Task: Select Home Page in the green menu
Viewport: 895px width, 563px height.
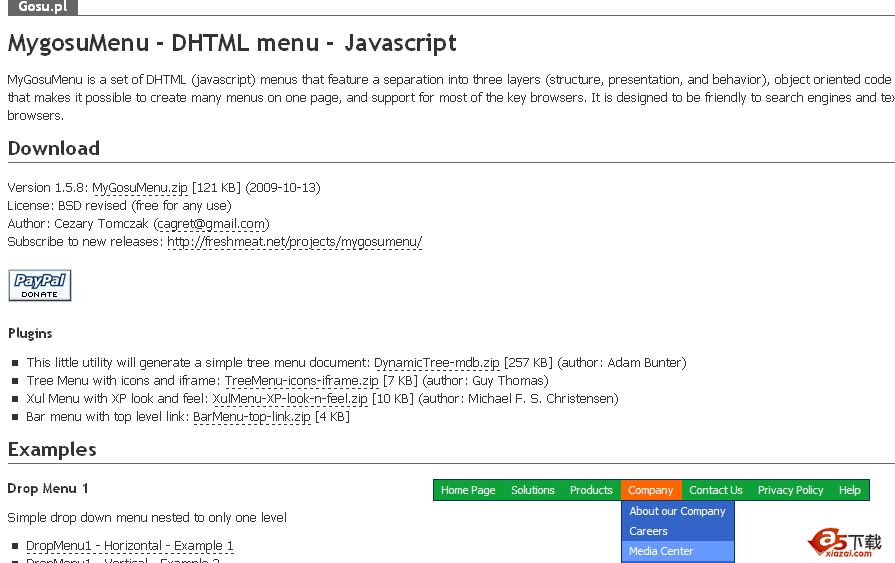Action: coord(468,490)
